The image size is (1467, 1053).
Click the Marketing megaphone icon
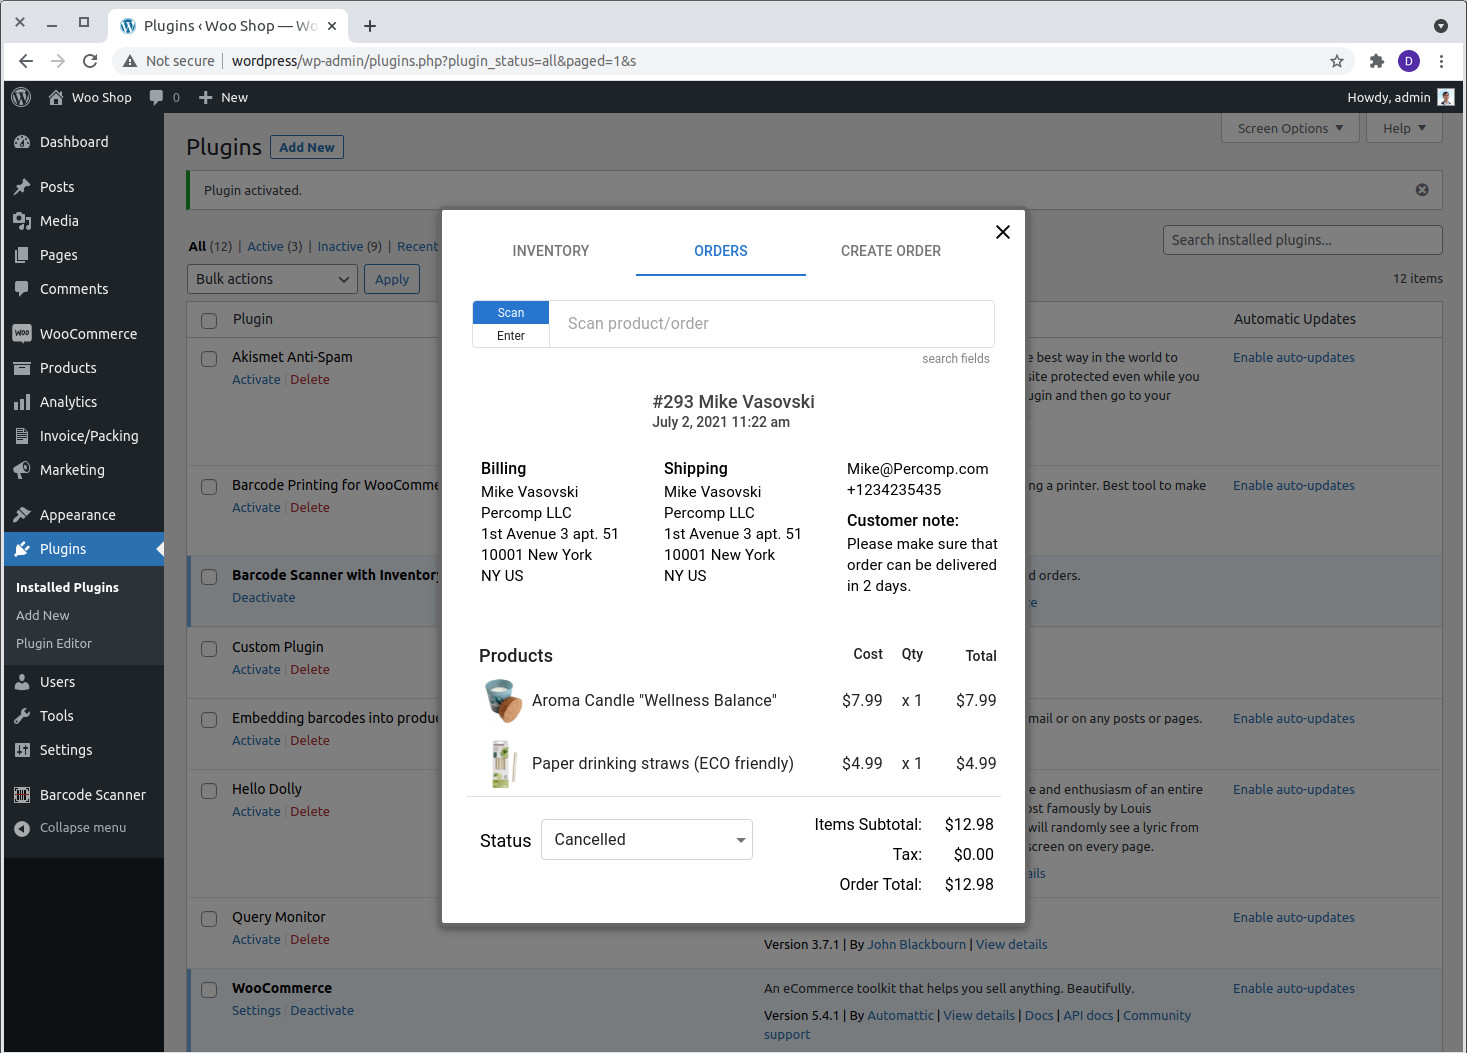click(x=22, y=470)
